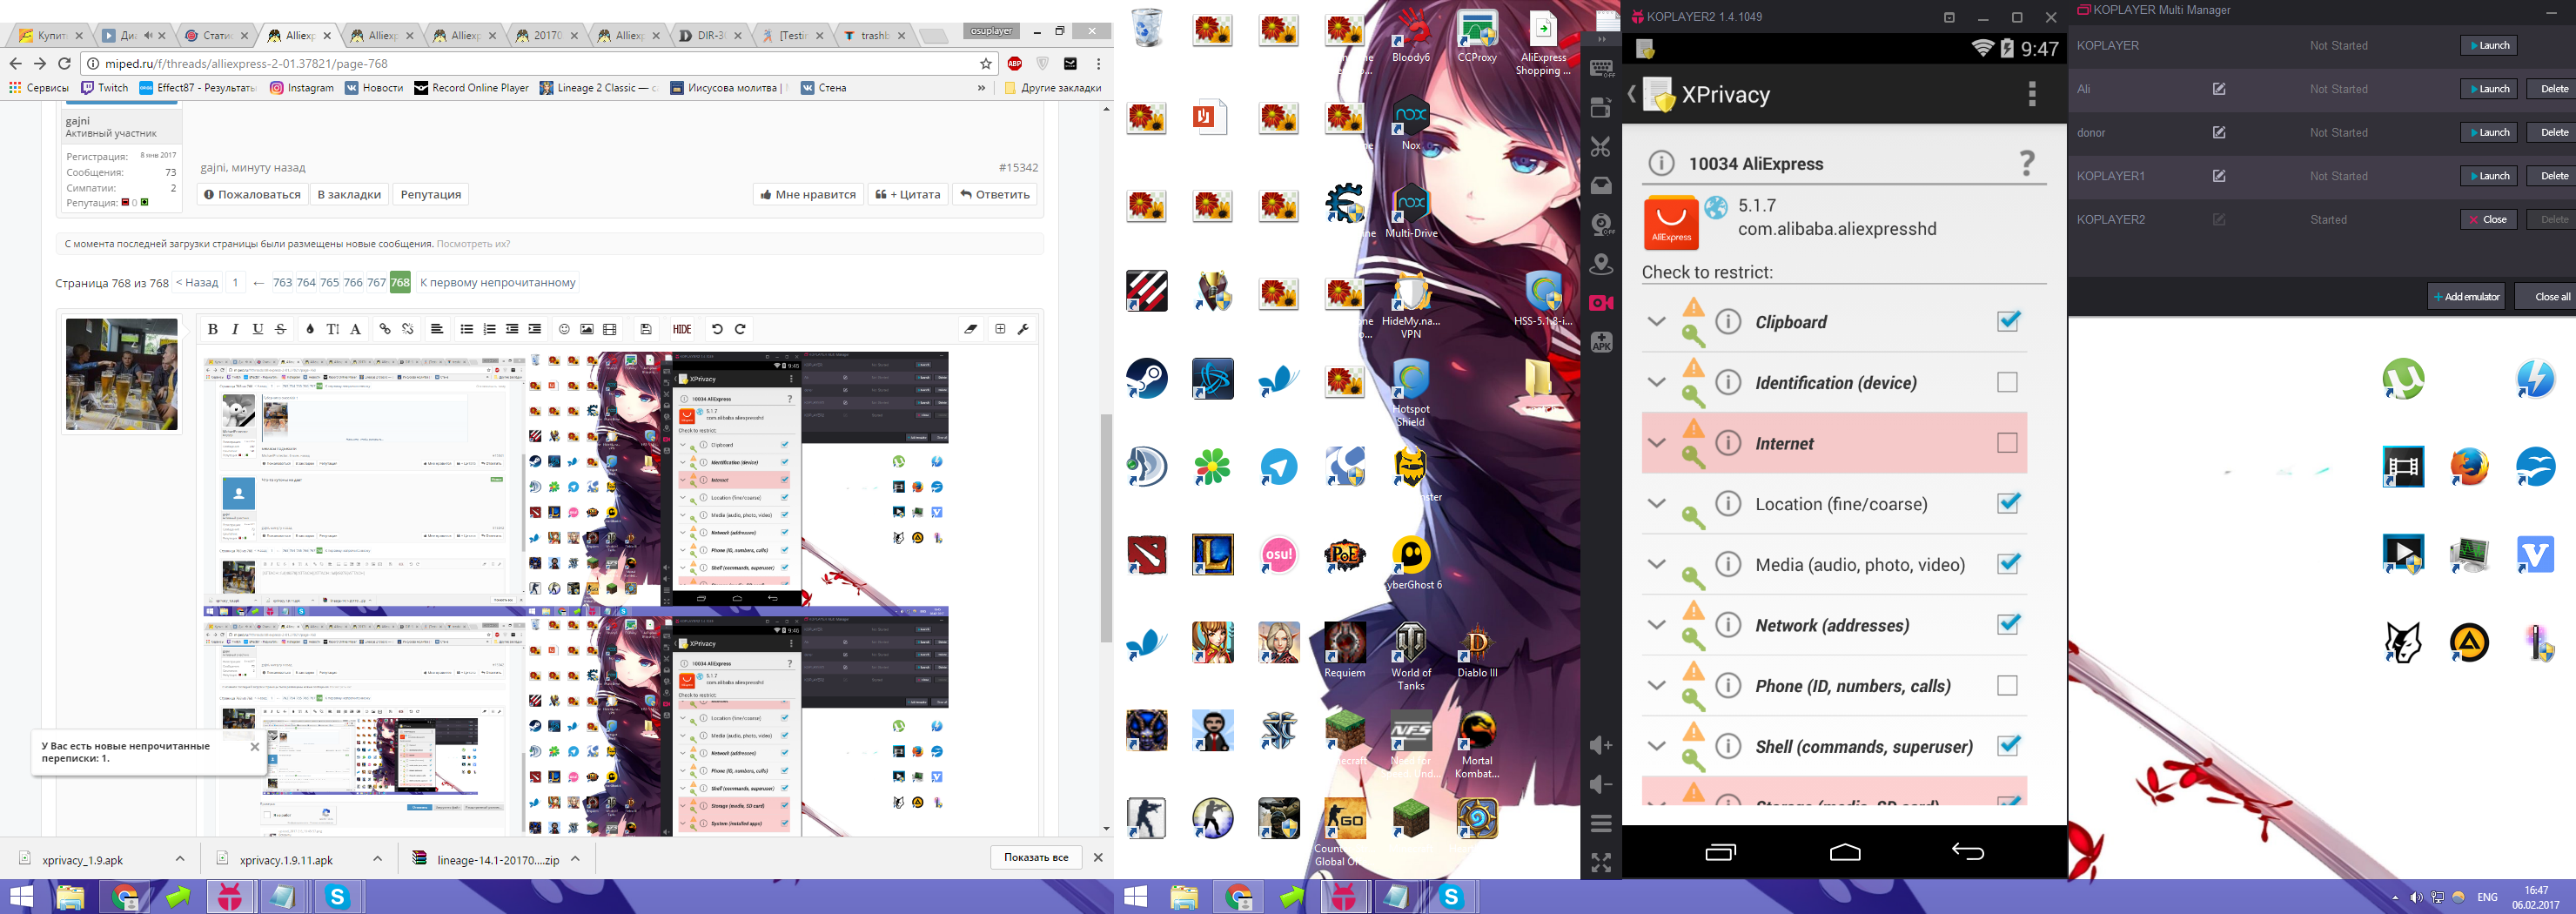Open the Telegram desktop shortcut
Viewport: 2576px width, 914px height.
1278,467
